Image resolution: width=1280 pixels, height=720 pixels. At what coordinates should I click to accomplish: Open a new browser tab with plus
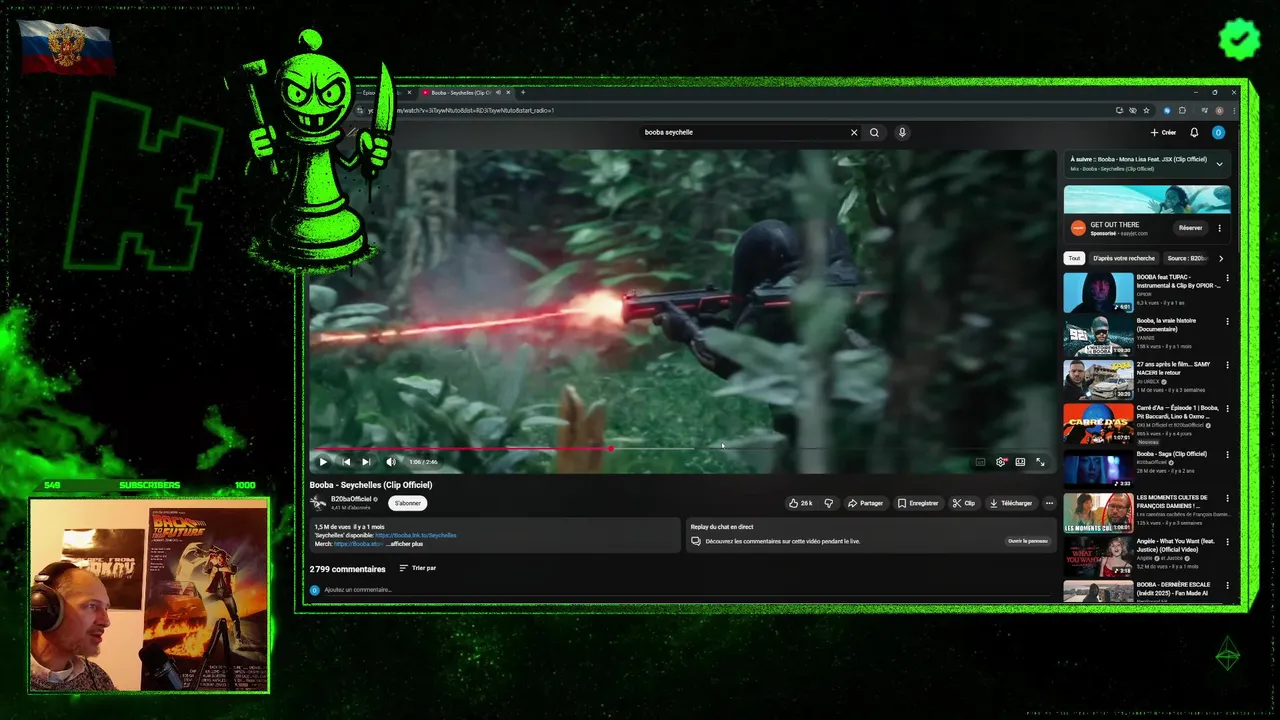[523, 92]
